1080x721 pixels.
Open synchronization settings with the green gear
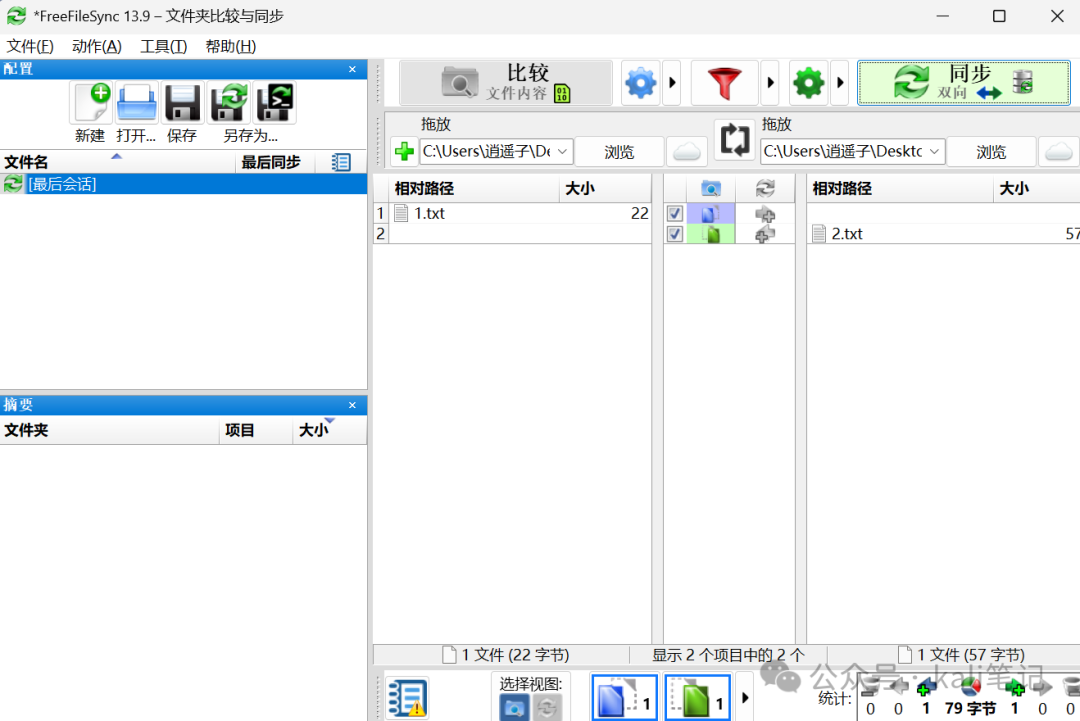point(809,83)
